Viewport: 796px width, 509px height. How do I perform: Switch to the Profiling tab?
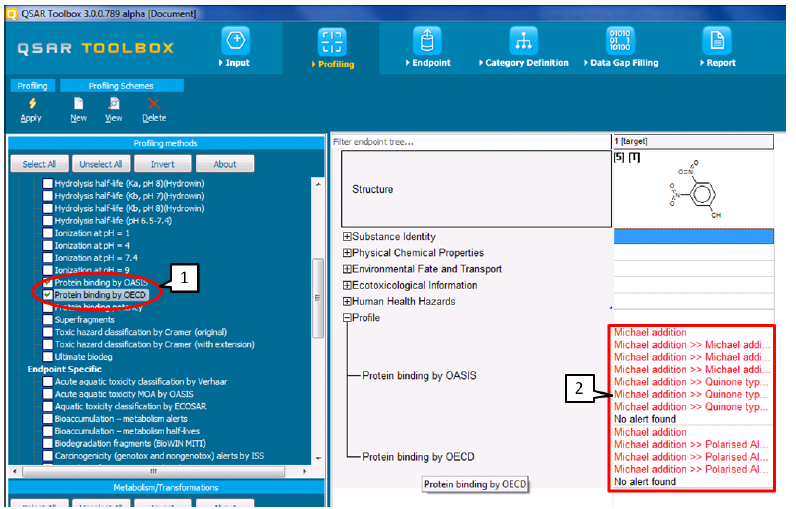pos(32,86)
